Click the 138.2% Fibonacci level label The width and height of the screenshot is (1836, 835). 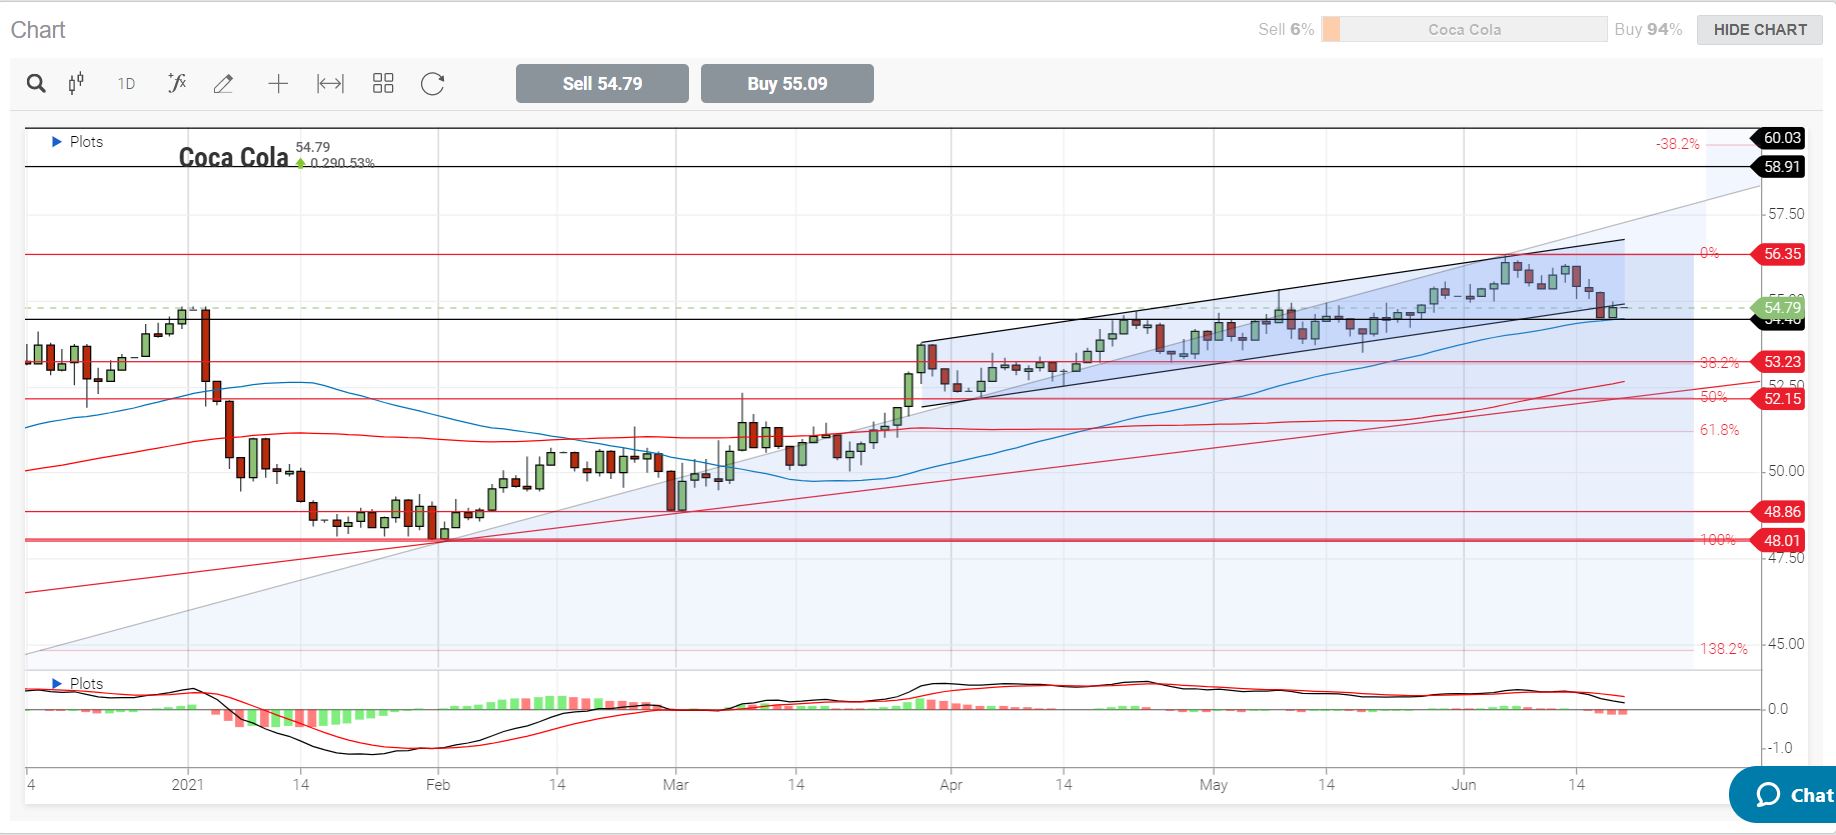(x=1723, y=649)
